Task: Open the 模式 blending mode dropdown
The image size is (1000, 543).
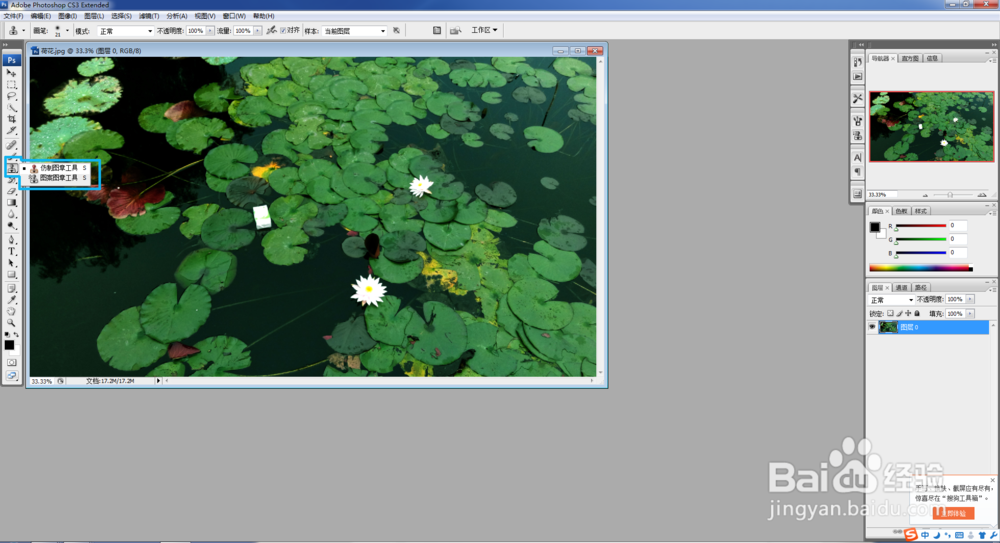Action: pyautogui.click(x=125, y=31)
